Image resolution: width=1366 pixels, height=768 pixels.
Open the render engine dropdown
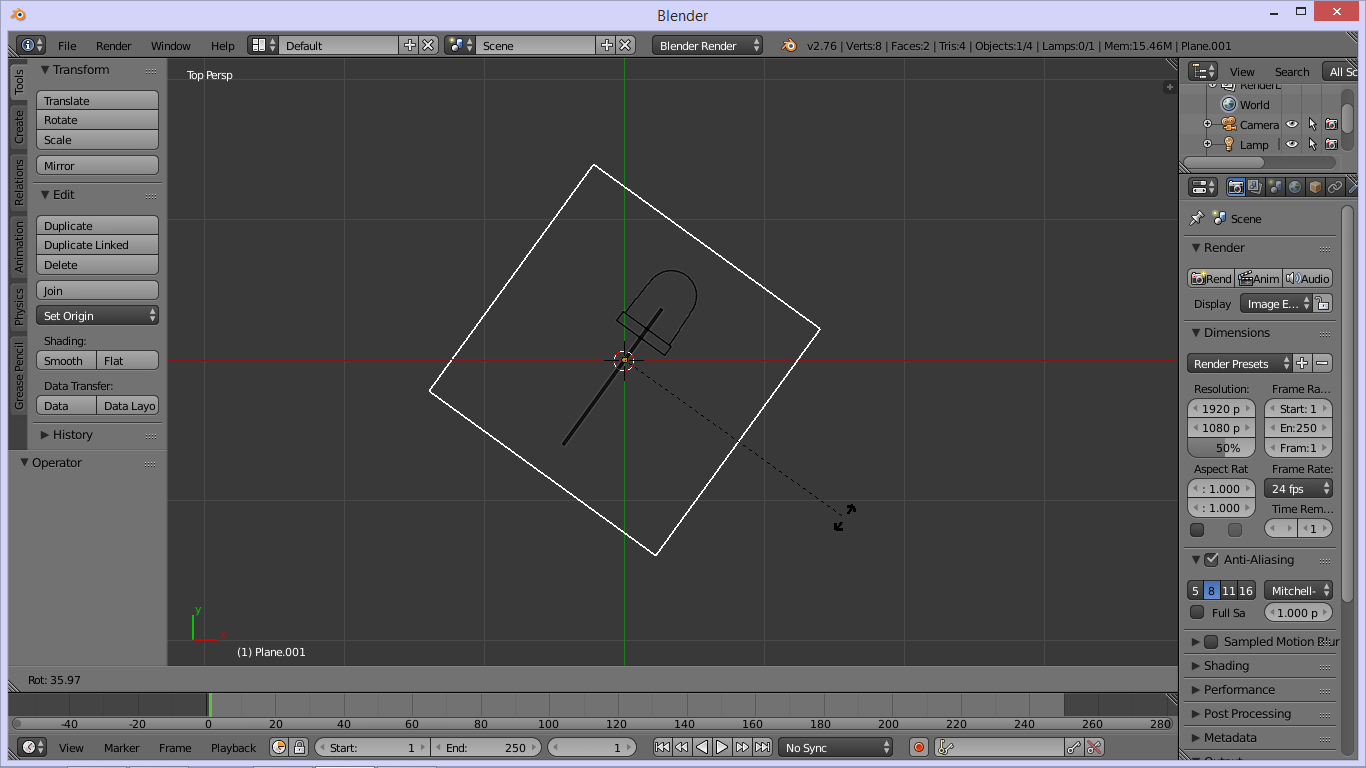click(707, 45)
